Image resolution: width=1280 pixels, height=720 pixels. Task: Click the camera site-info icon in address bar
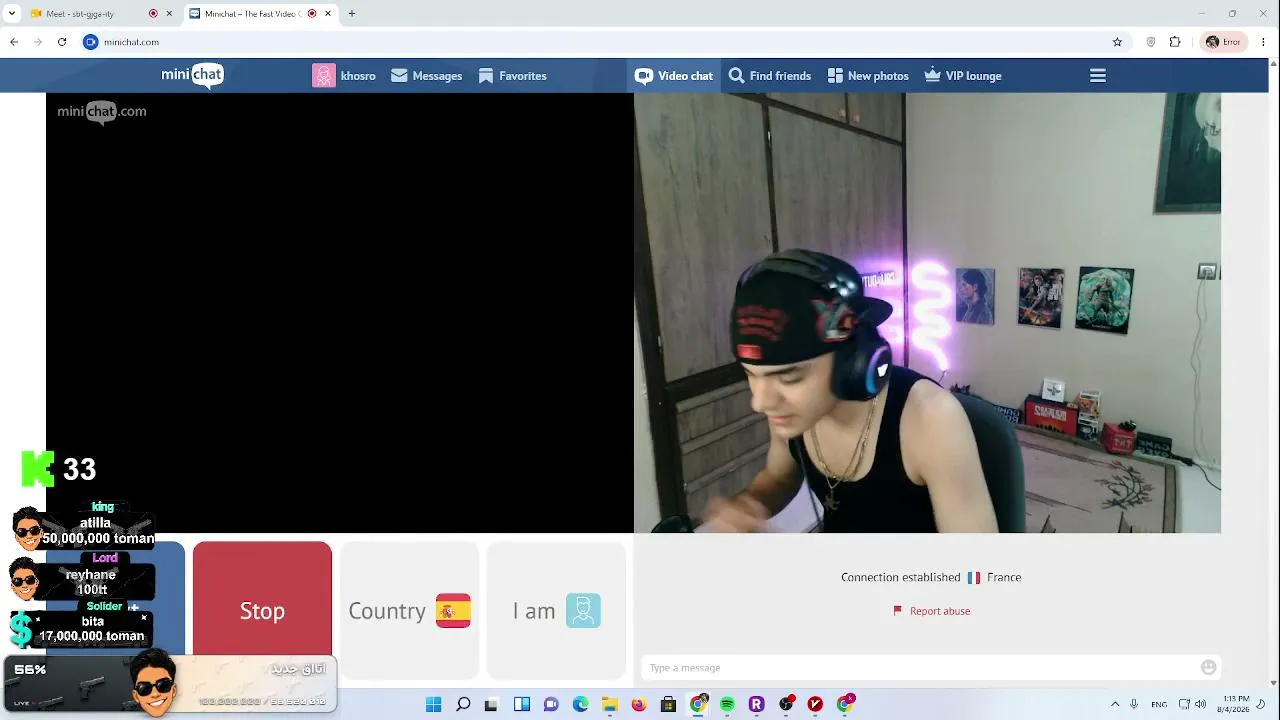[90, 42]
